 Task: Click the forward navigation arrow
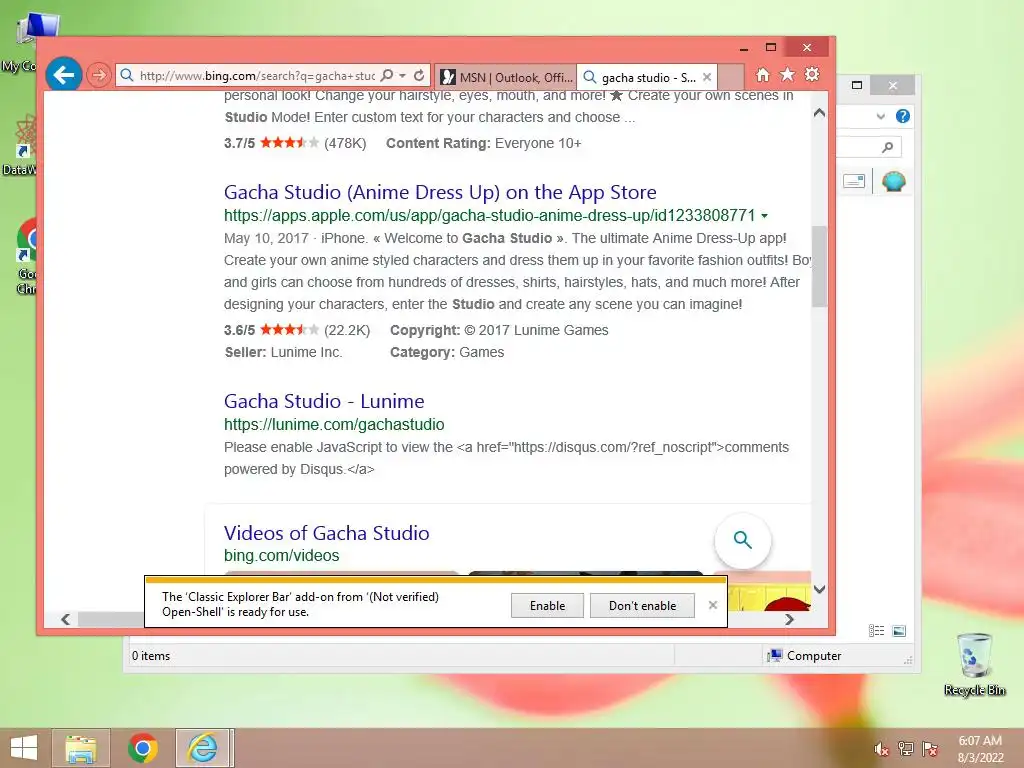coord(99,76)
